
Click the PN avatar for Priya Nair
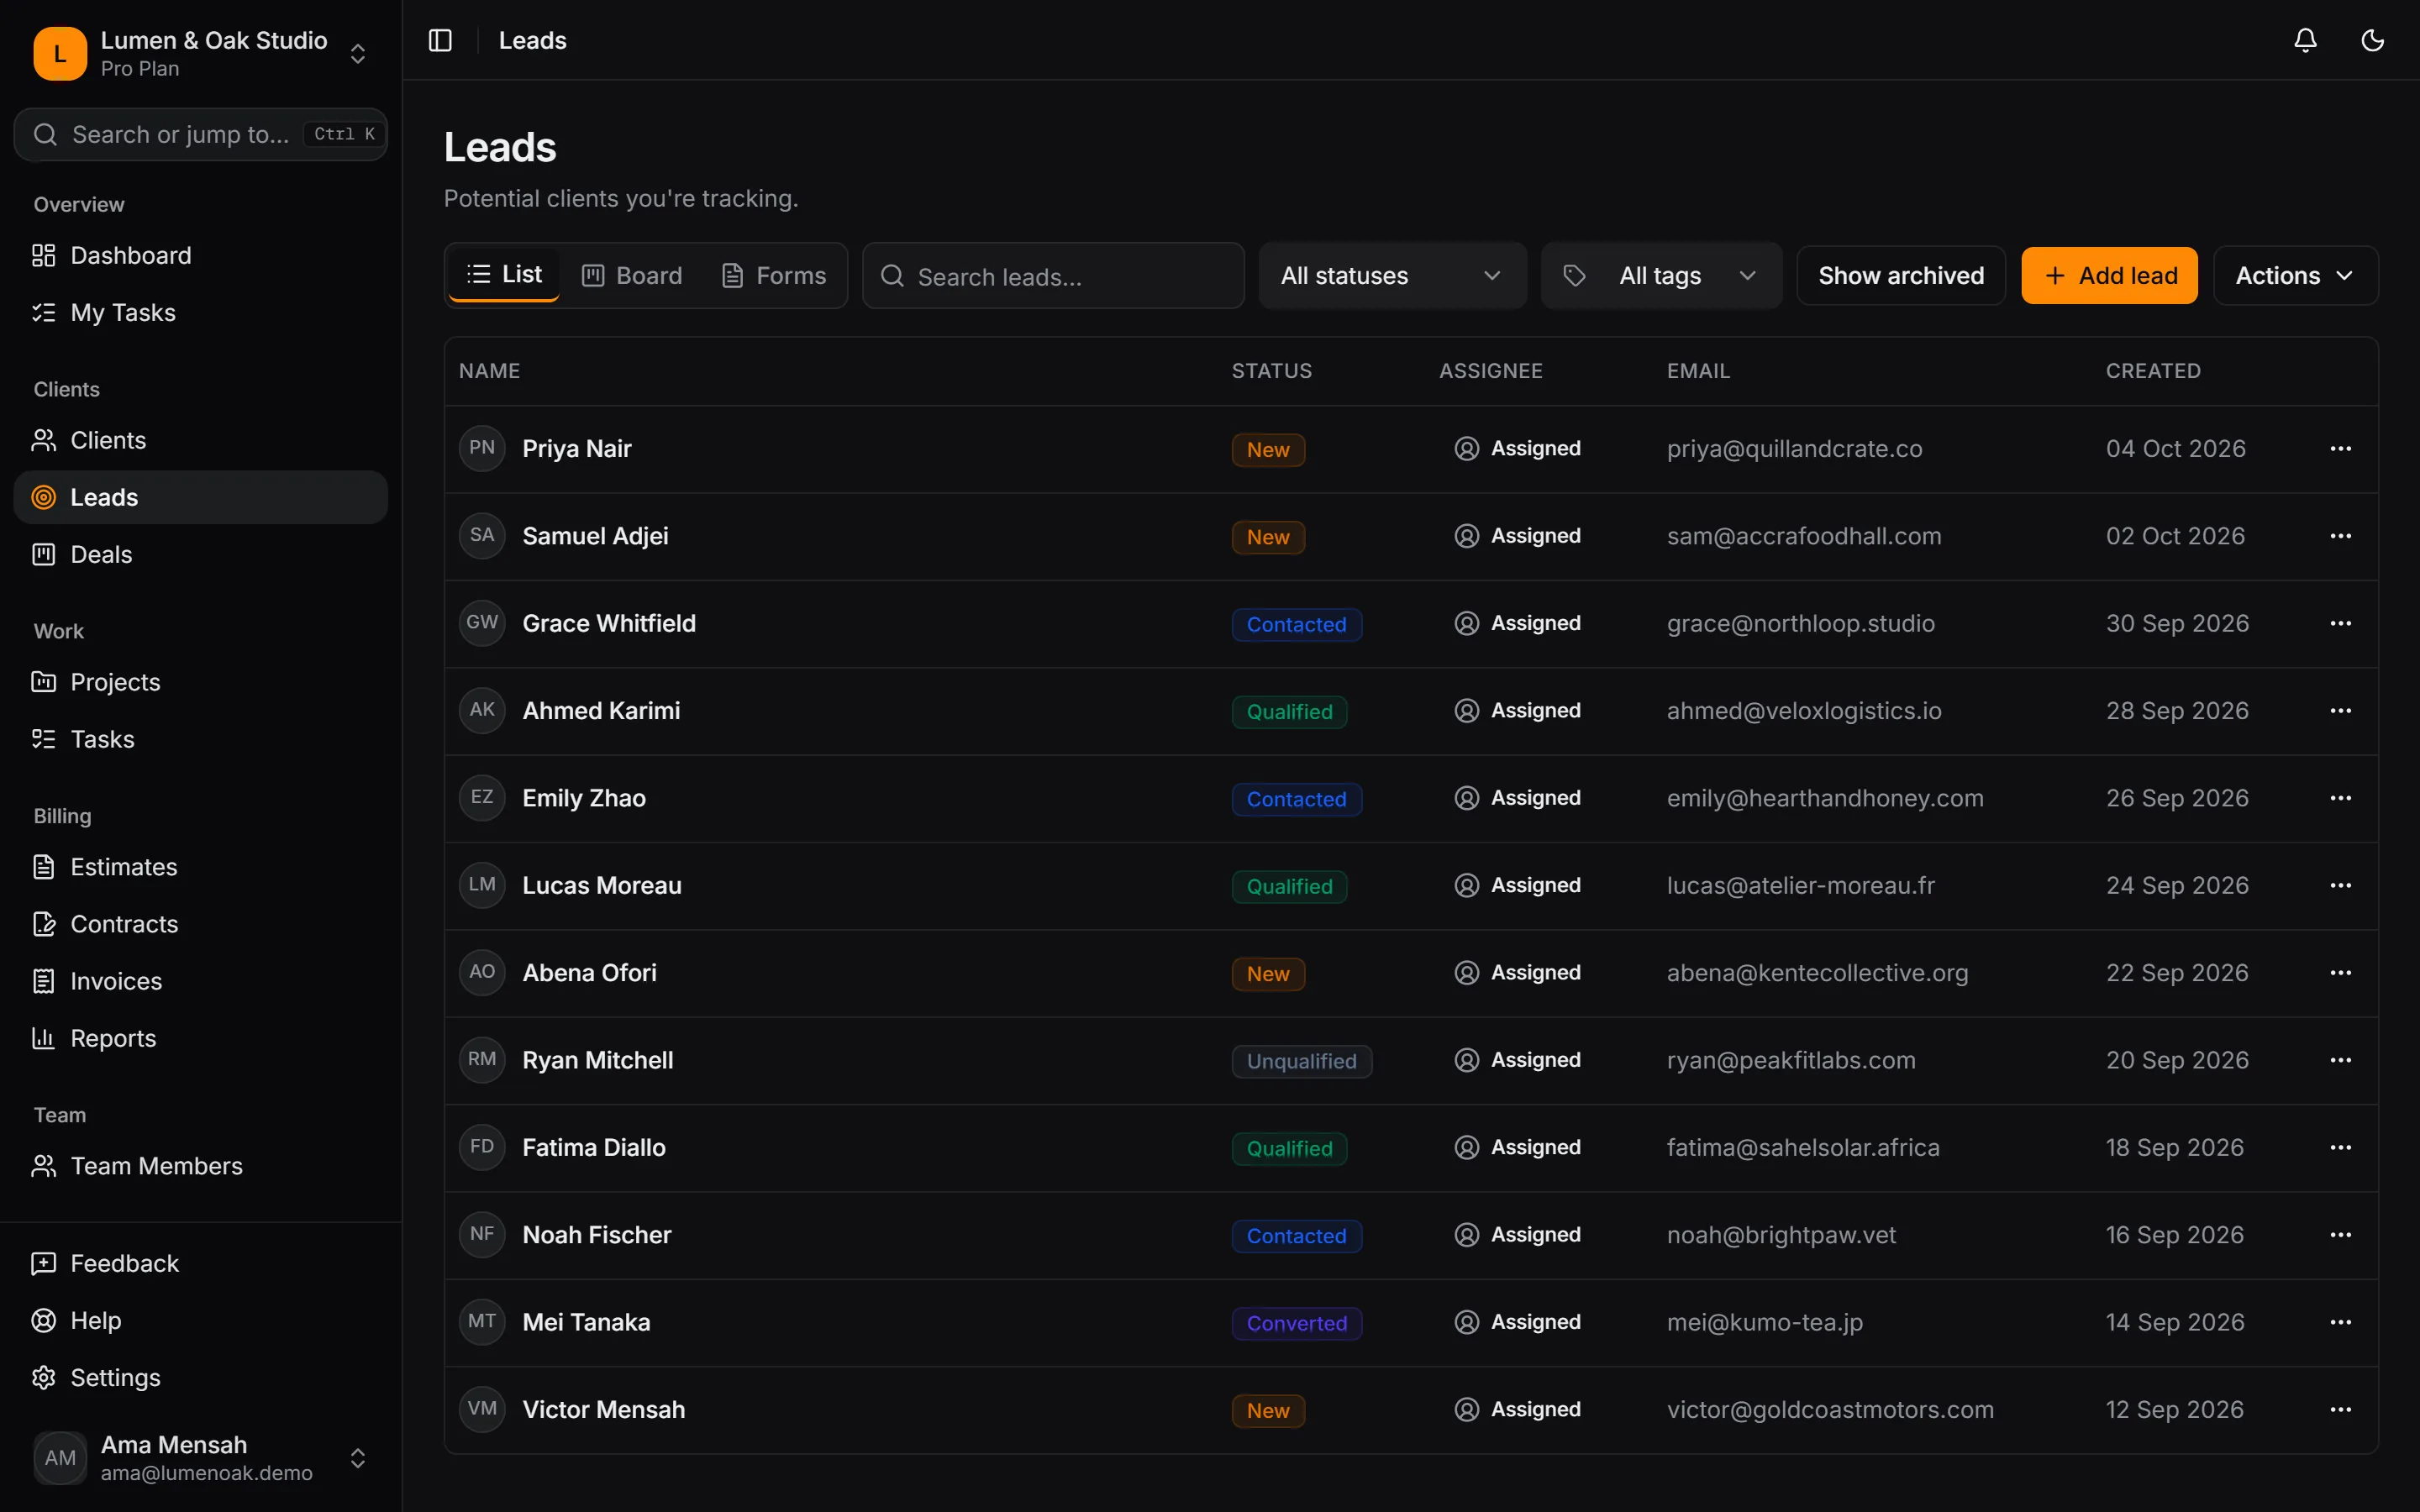[x=482, y=448]
